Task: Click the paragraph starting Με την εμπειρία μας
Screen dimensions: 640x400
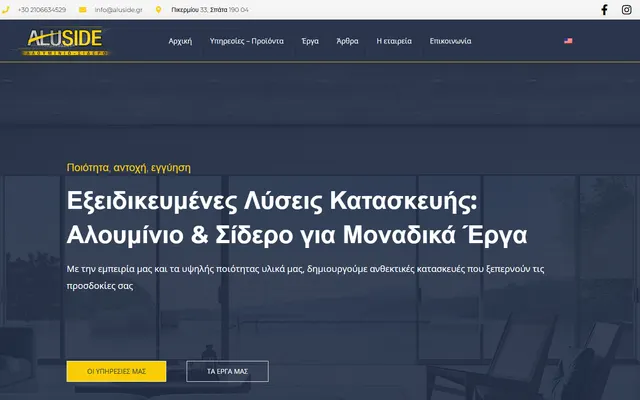Action: click(305, 277)
